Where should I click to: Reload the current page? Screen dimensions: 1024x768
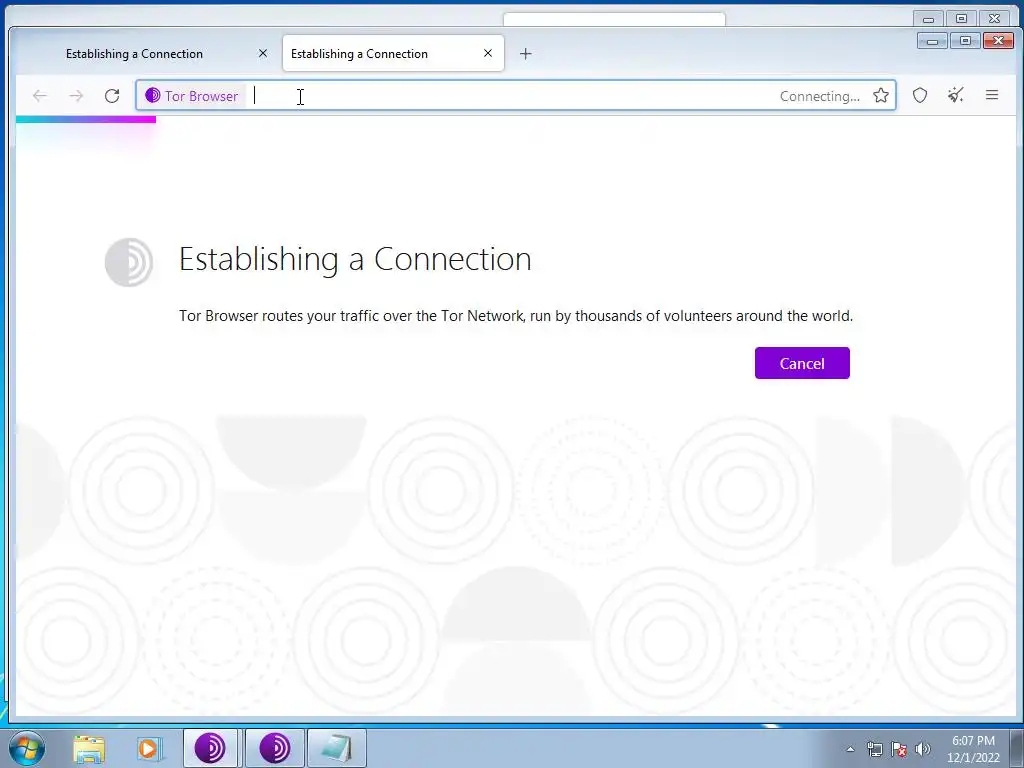coord(112,96)
